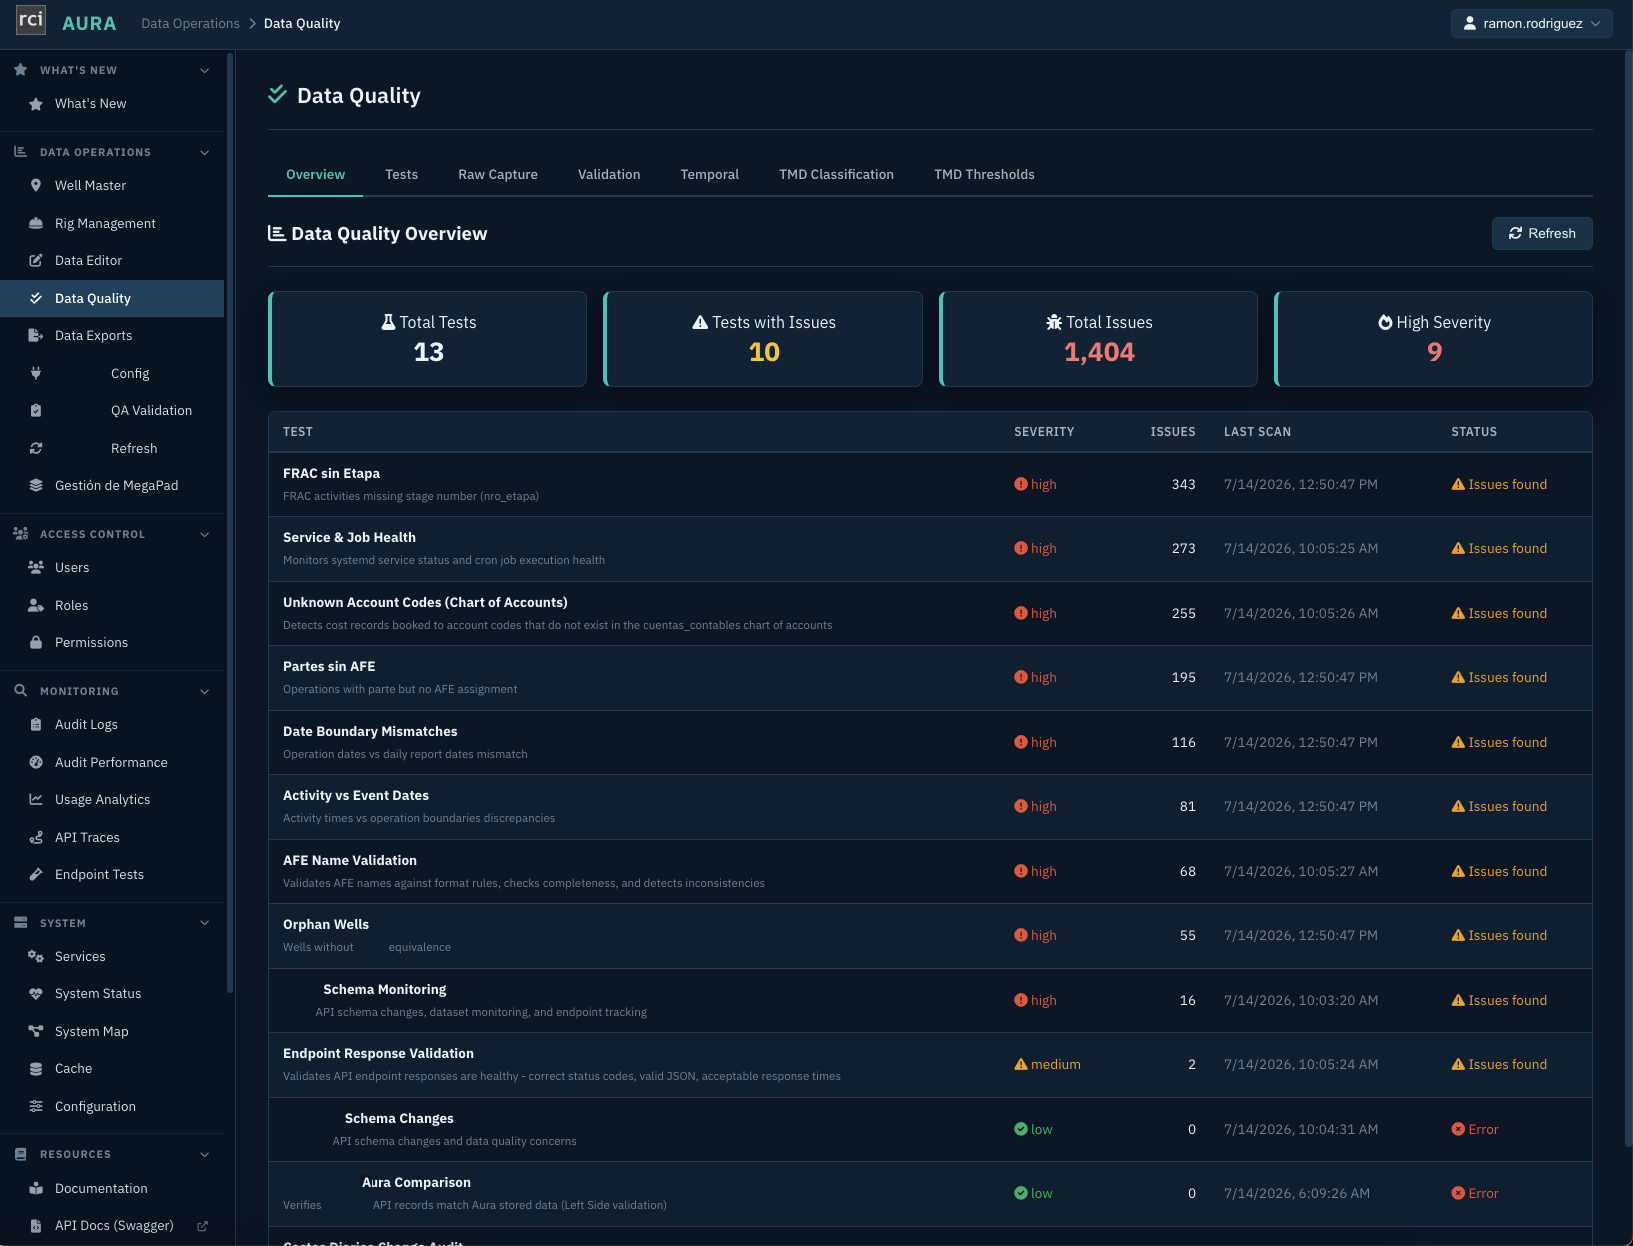The width and height of the screenshot is (1633, 1246).
Task: Collapse the WHAT'S NEW sidebar section
Action: pyautogui.click(x=205, y=70)
